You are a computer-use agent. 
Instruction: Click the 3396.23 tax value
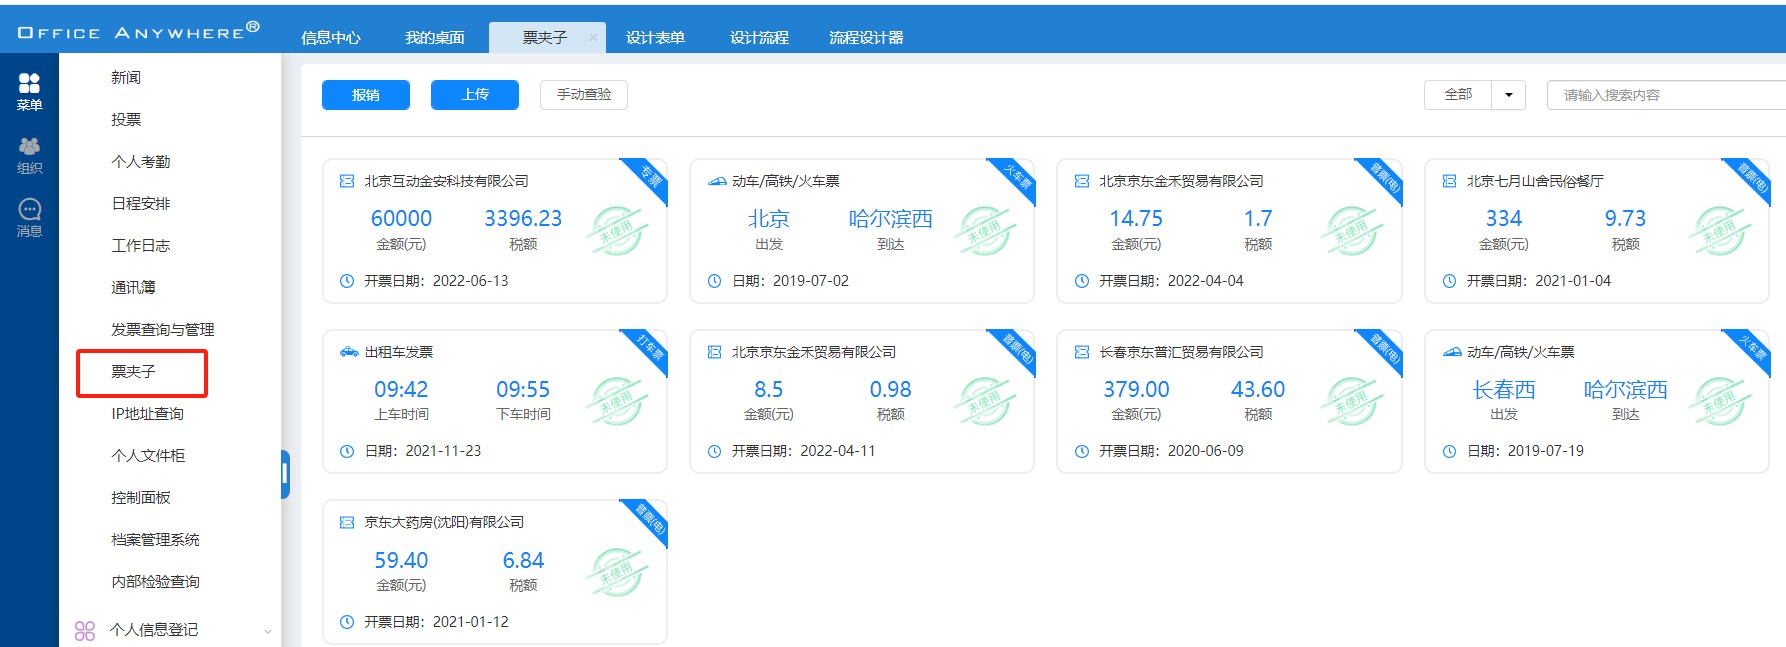[x=523, y=219]
